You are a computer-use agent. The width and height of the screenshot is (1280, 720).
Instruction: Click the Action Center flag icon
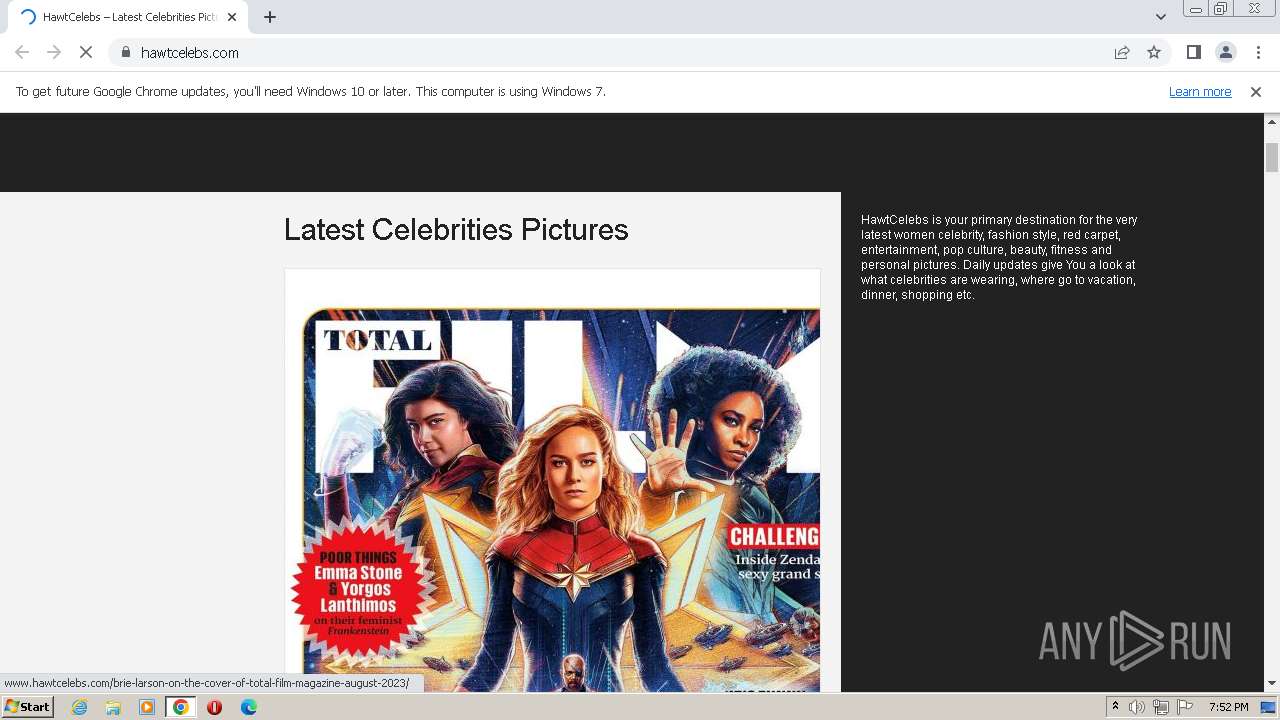pyautogui.click(x=1185, y=707)
